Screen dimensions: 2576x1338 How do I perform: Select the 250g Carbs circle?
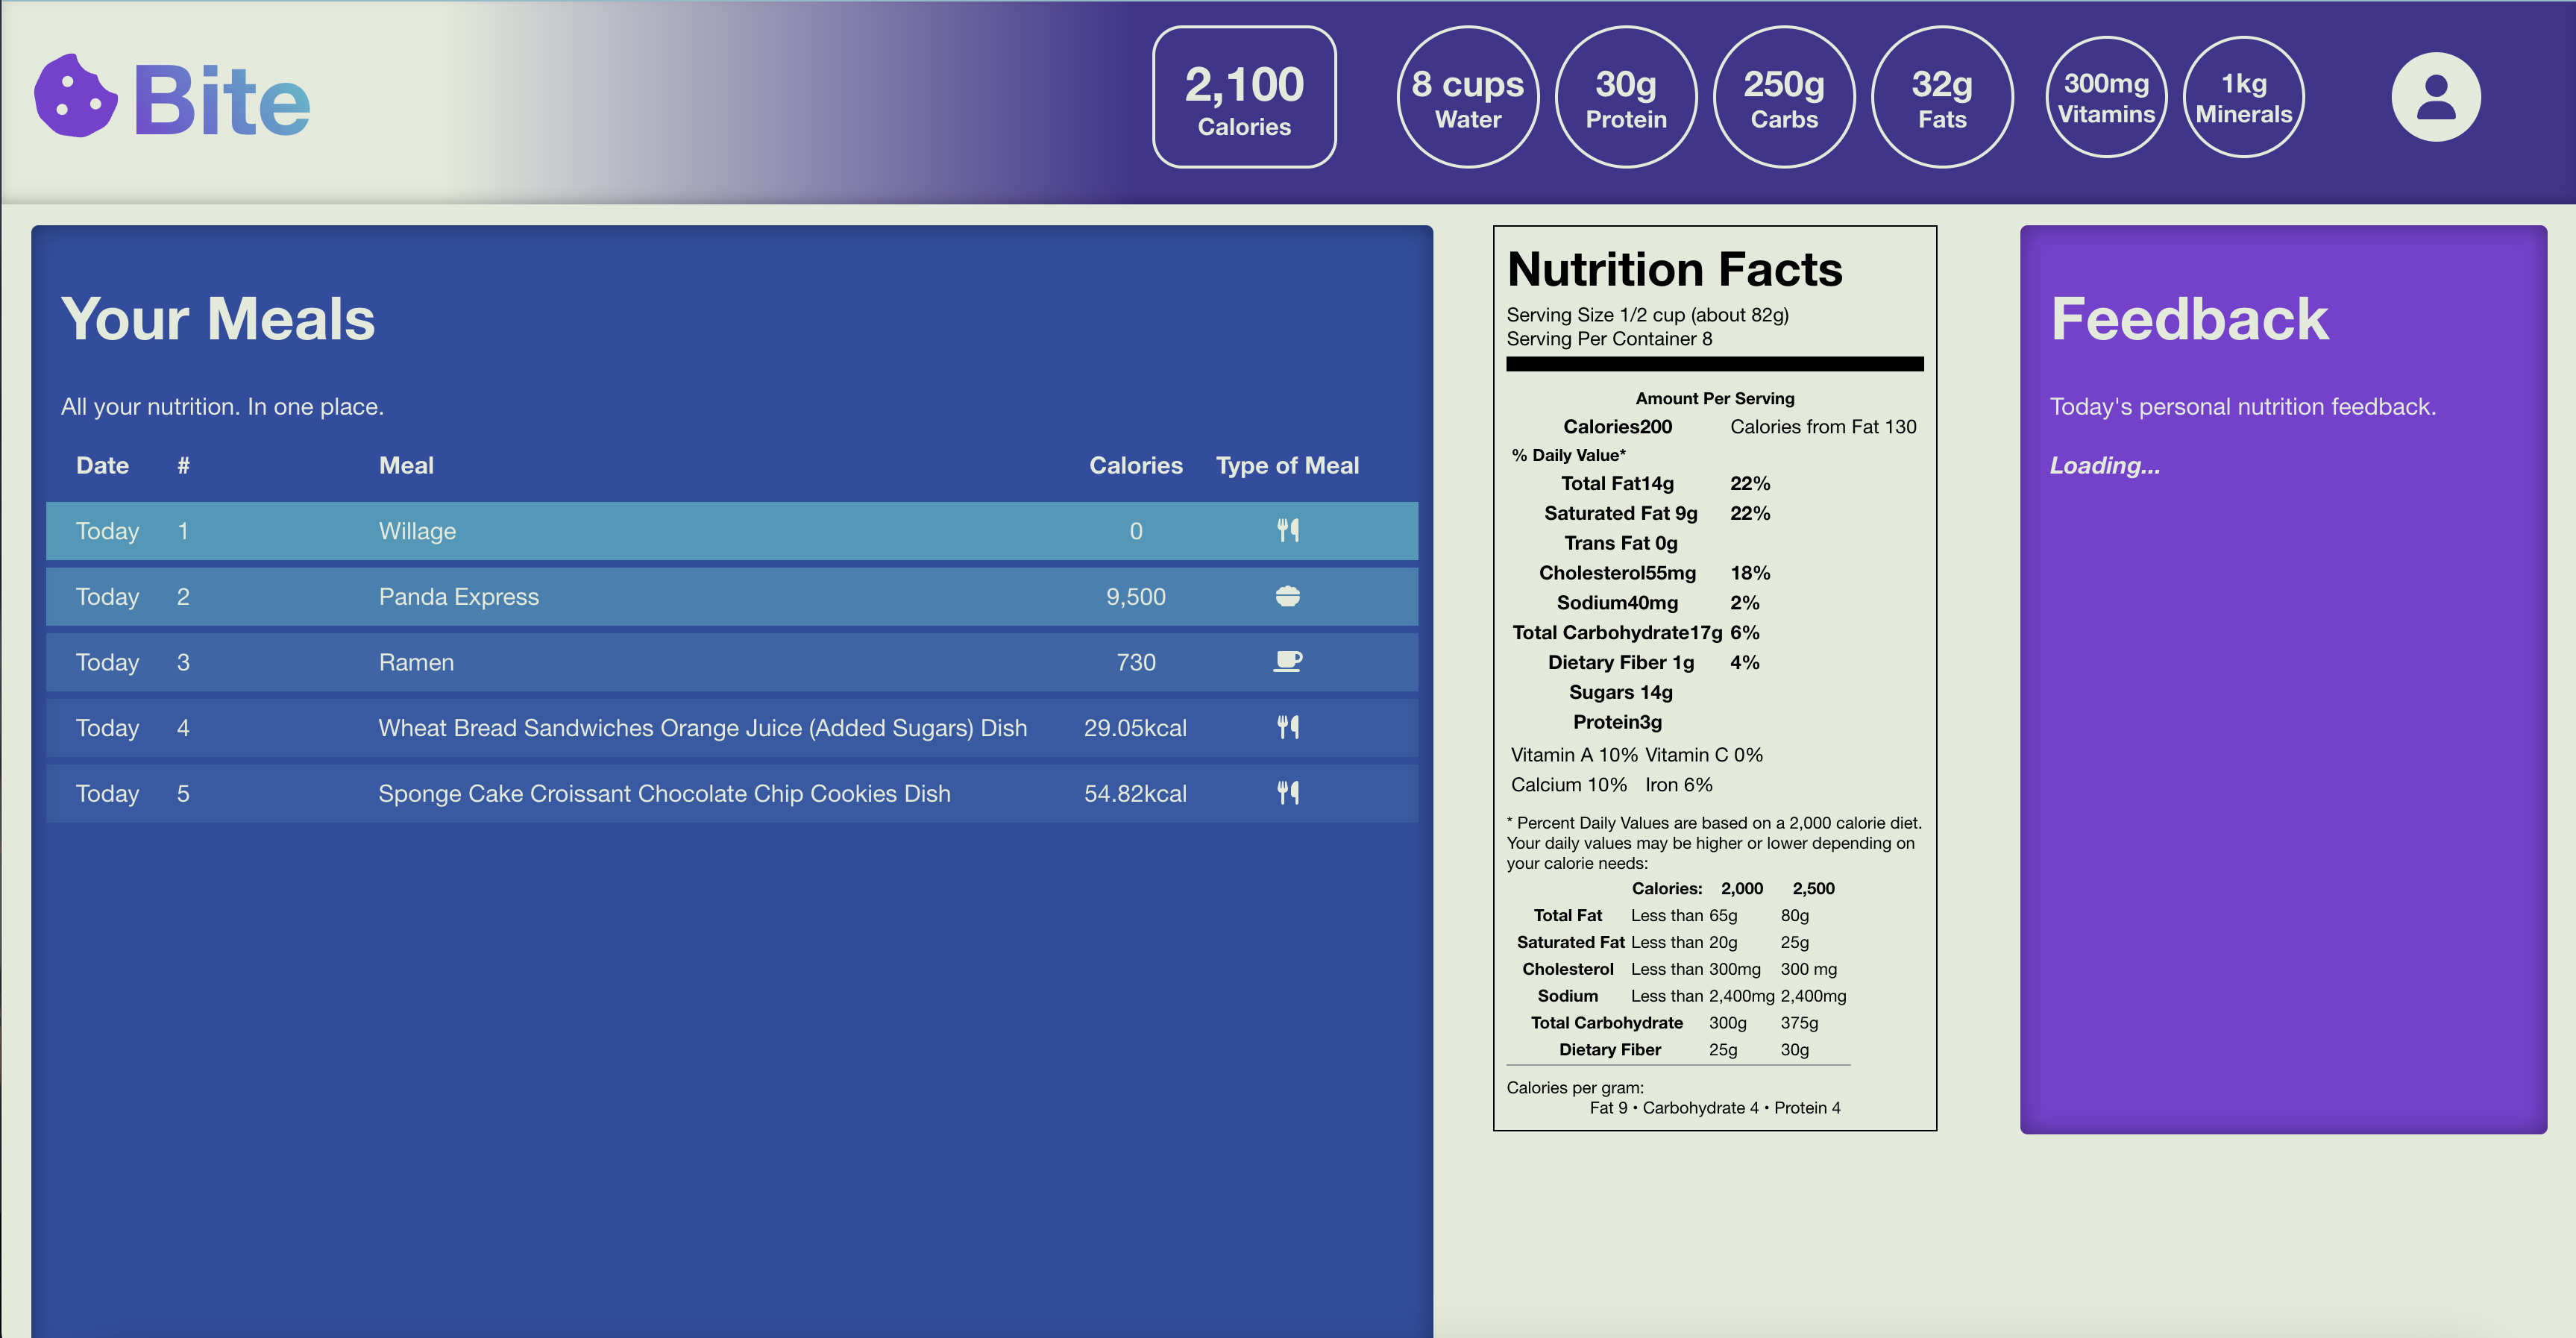[x=1783, y=97]
